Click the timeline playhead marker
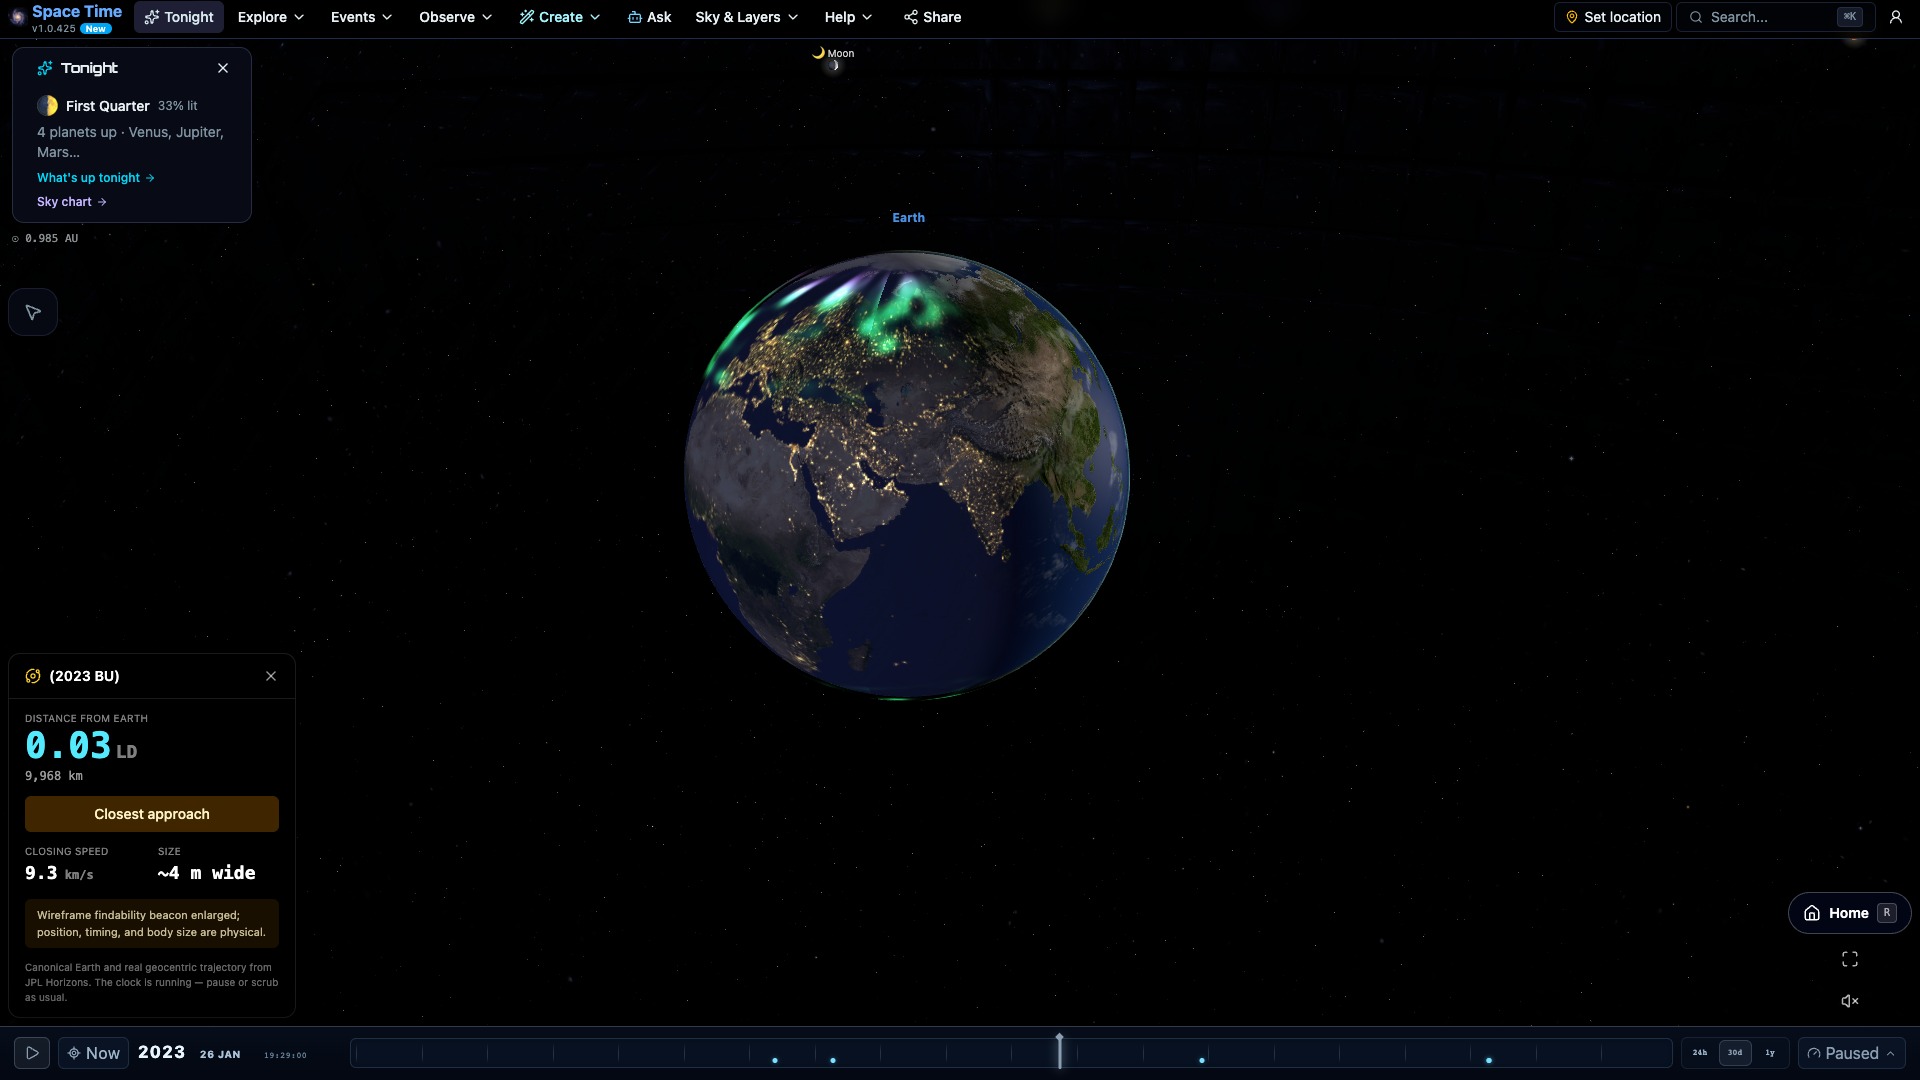Screen dimensions: 1920x1080 1060,1051
